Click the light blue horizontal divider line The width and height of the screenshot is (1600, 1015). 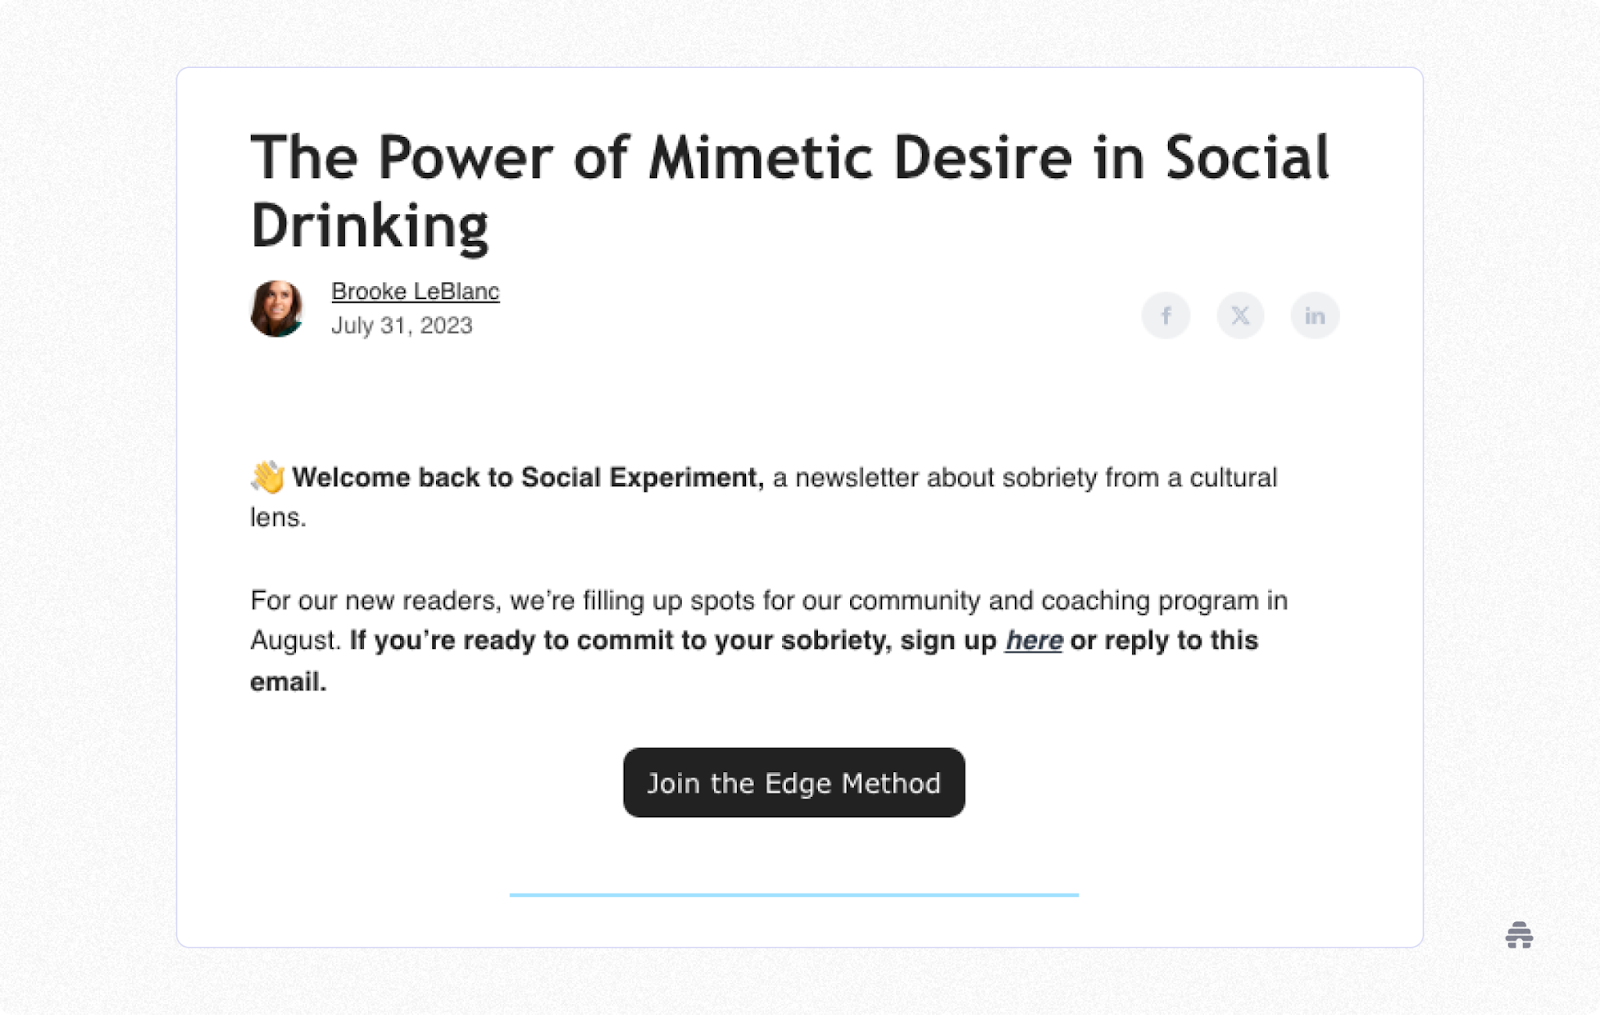(794, 895)
